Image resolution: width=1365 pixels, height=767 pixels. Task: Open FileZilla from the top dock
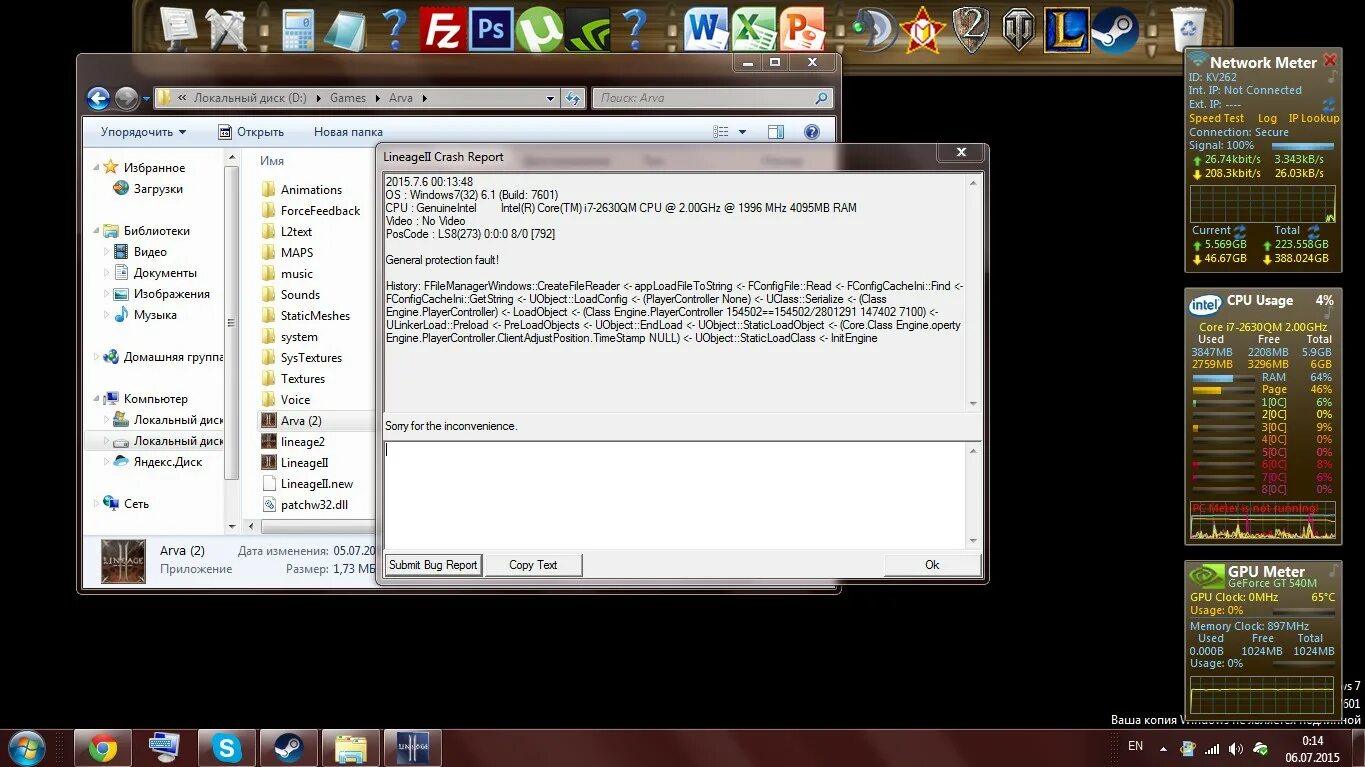click(441, 29)
